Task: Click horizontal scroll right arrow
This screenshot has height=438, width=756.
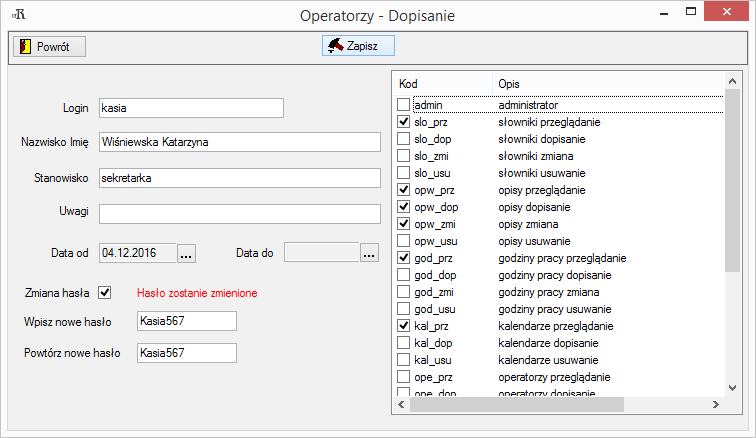Action: pyautogui.click(x=716, y=404)
